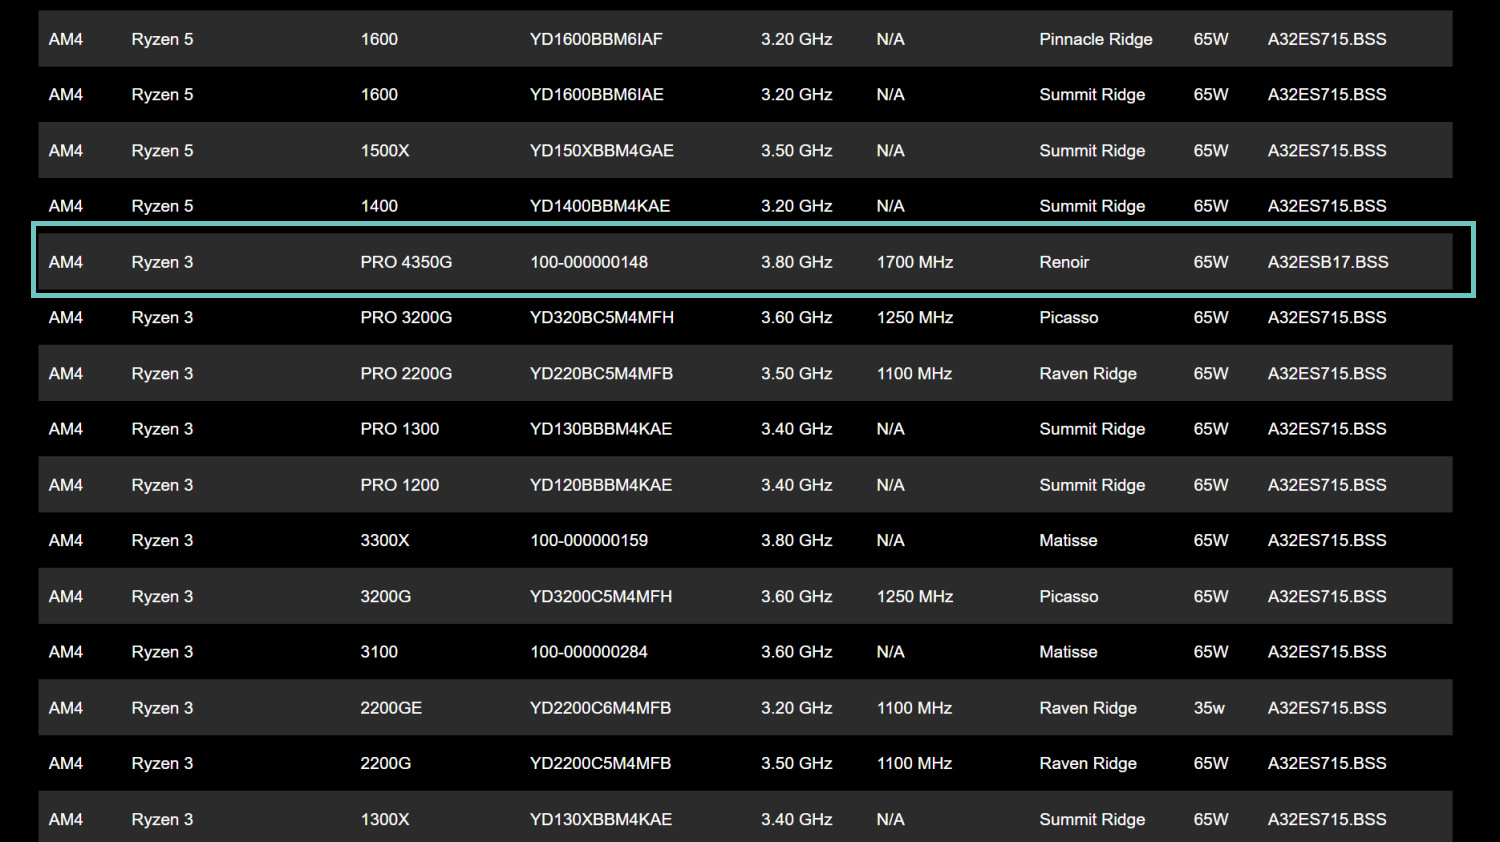
Task: Select the PRO 1200 model cell
Action: click(x=400, y=485)
